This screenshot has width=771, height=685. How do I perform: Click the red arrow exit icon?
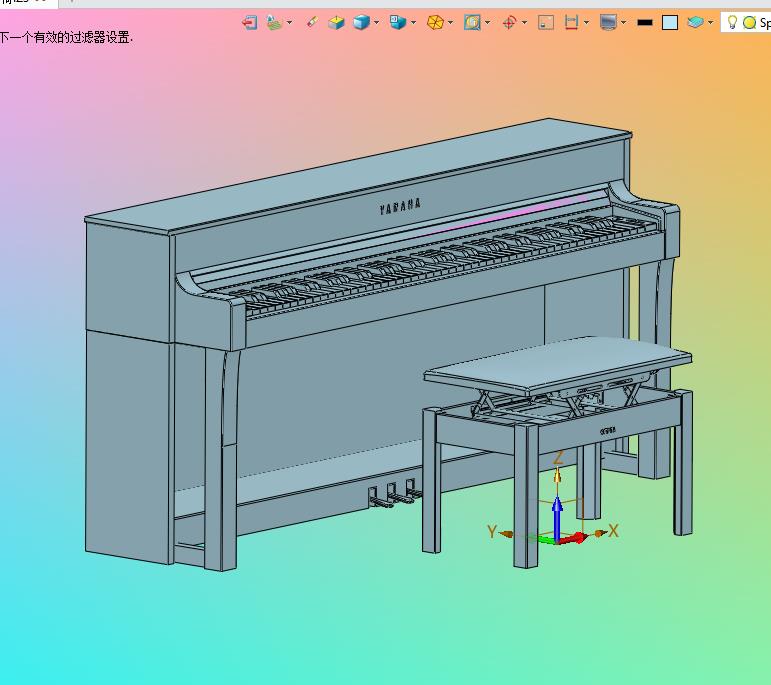(250, 23)
